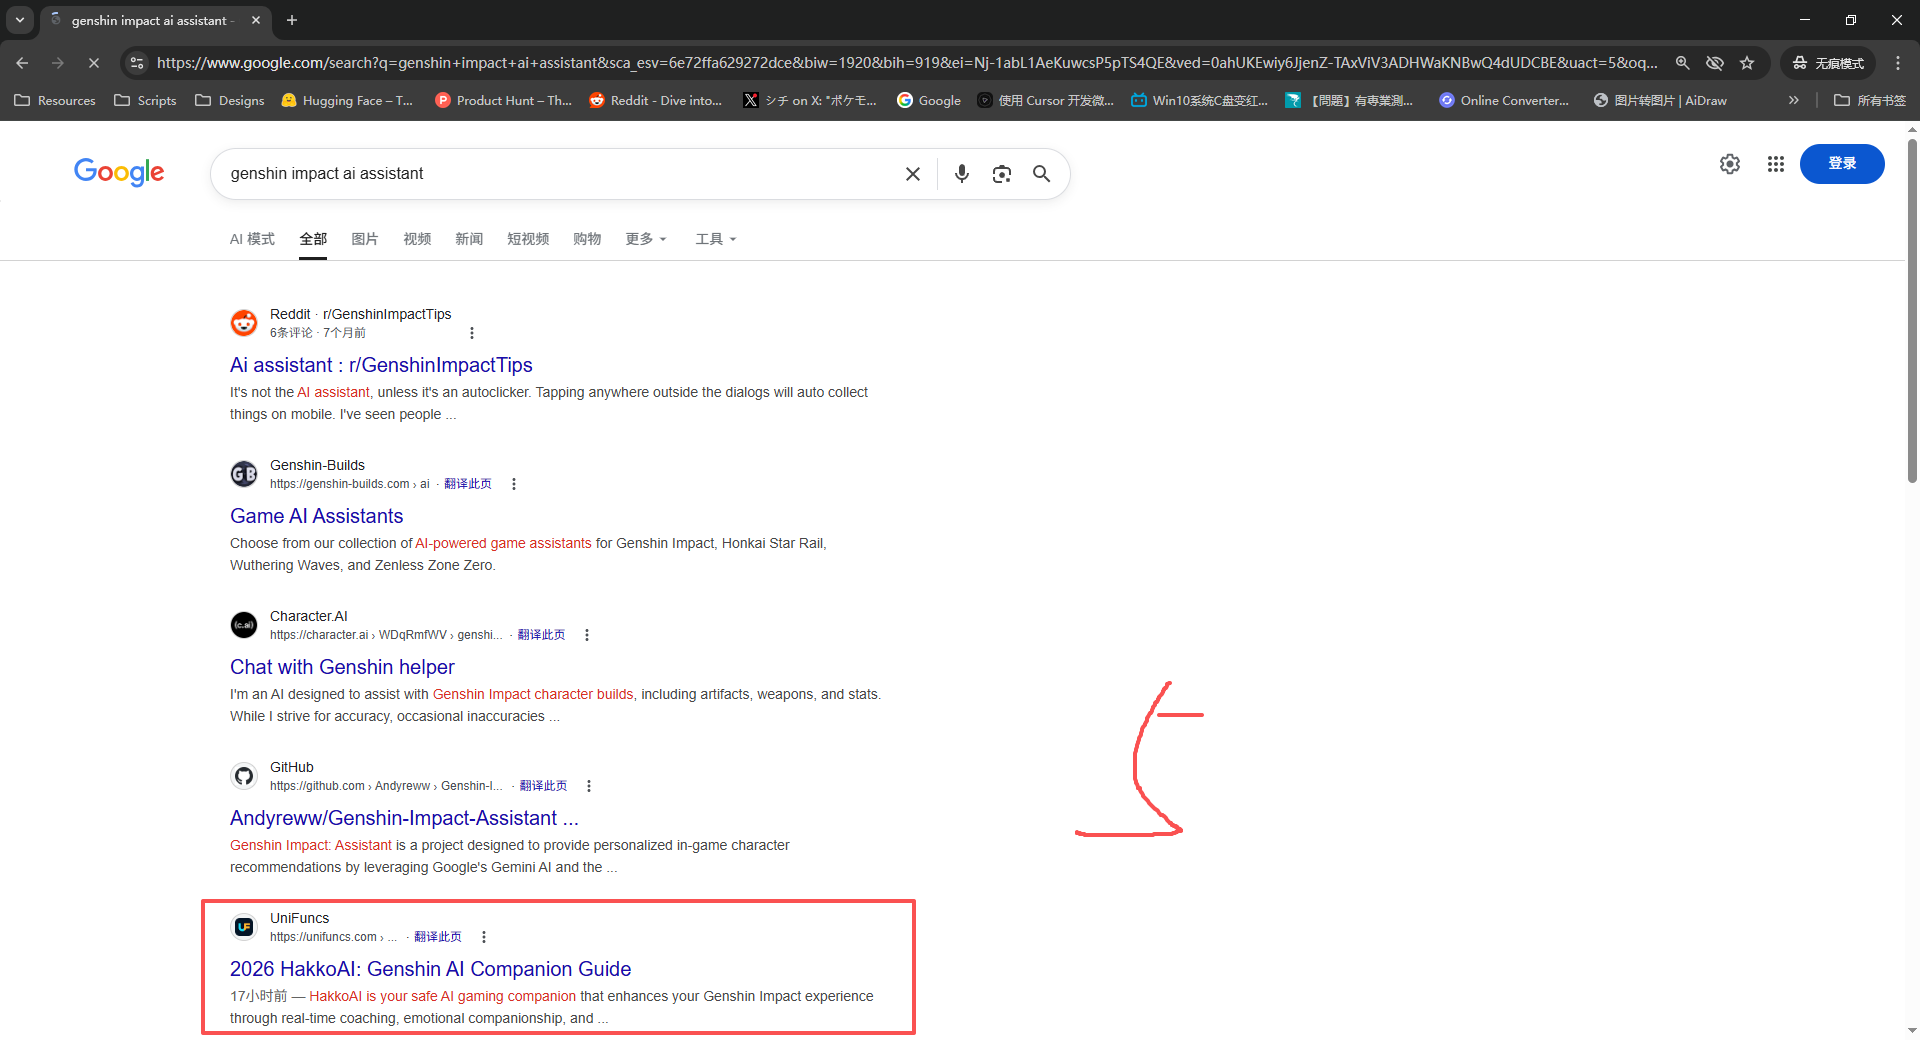The height and width of the screenshot is (1040, 1920).
Task: Click the Google logo
Action: pyautogui.click(x=119, y=172)
